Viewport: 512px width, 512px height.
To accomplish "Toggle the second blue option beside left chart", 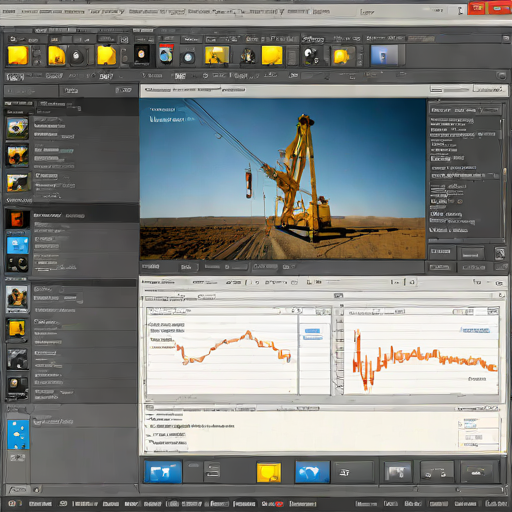I will point(312,338).
